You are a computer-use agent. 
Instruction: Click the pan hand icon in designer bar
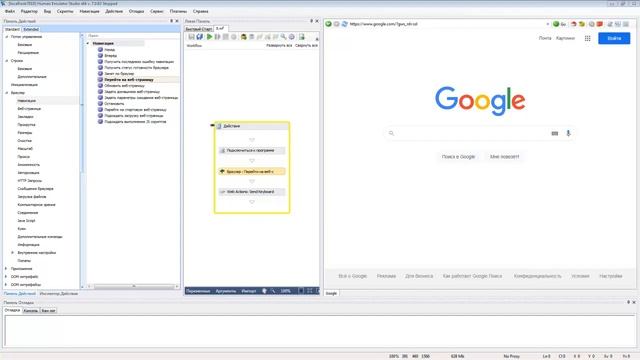pyautogui.click(x=264, y=291)
